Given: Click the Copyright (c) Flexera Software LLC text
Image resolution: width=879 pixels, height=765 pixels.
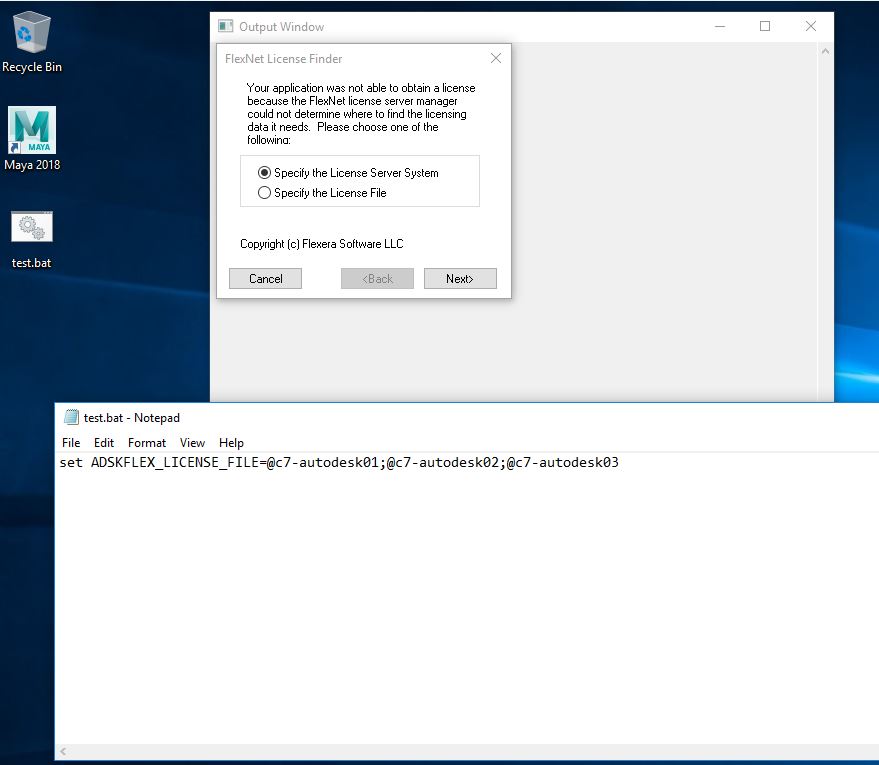Looking at the screenshot, I should 322,244.
